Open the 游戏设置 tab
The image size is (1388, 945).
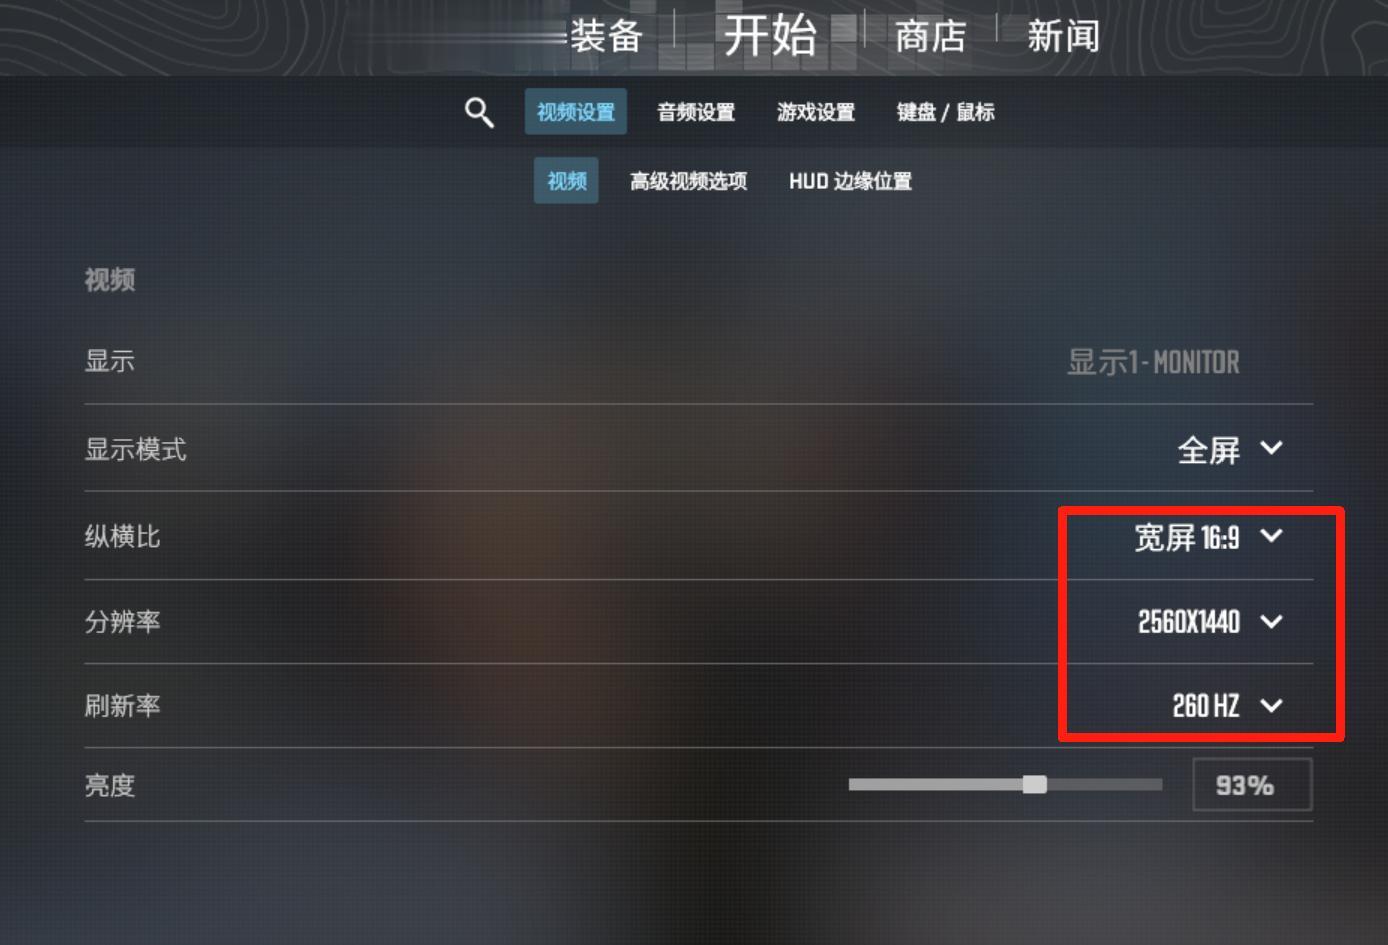(816, 112)
